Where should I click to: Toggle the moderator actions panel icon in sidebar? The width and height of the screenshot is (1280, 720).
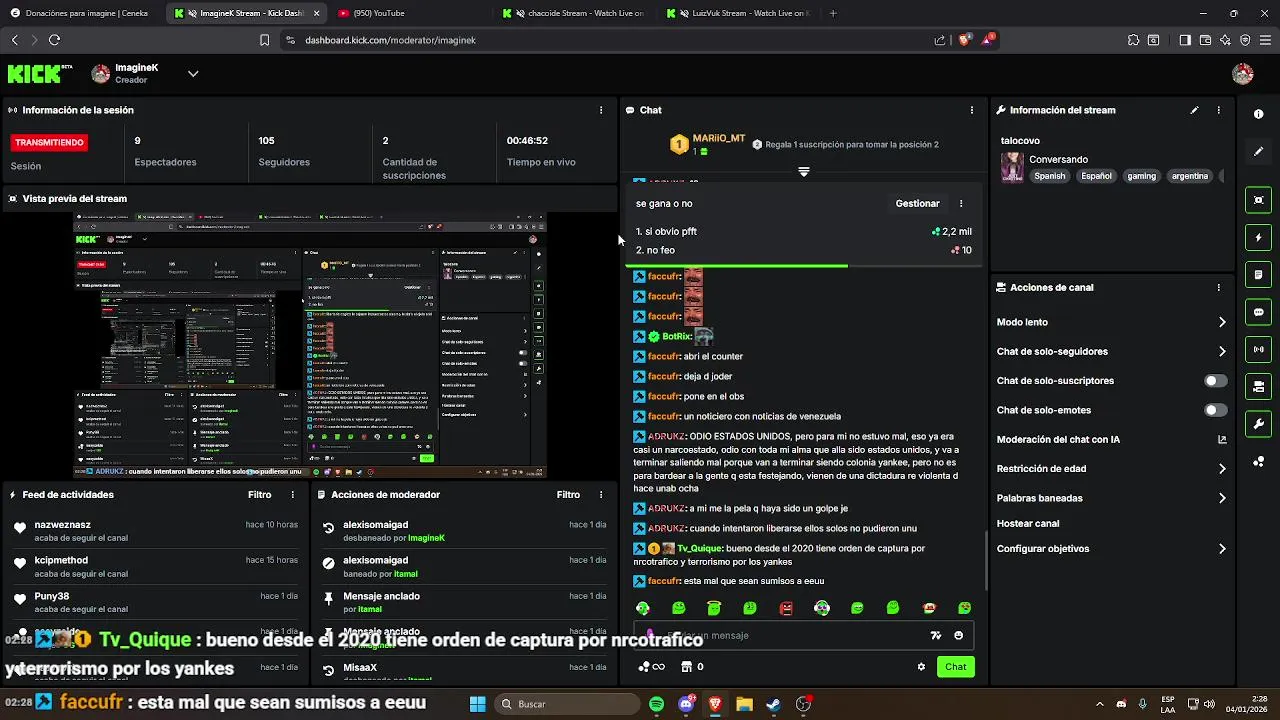(1259, 386)
